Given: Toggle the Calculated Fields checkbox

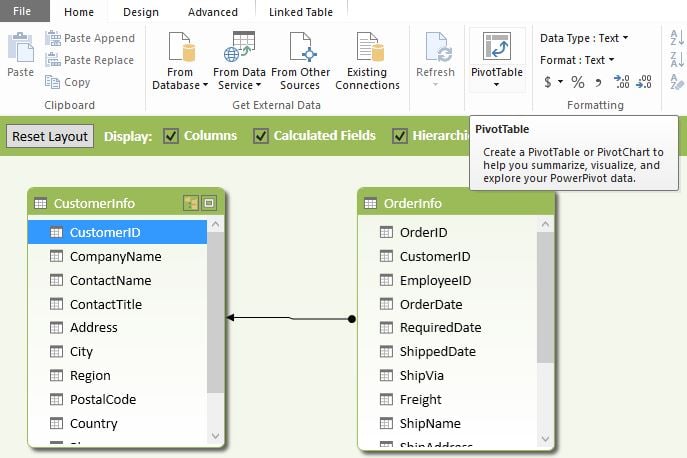Looking at the screenshot, I should click(x=261, y=136).
